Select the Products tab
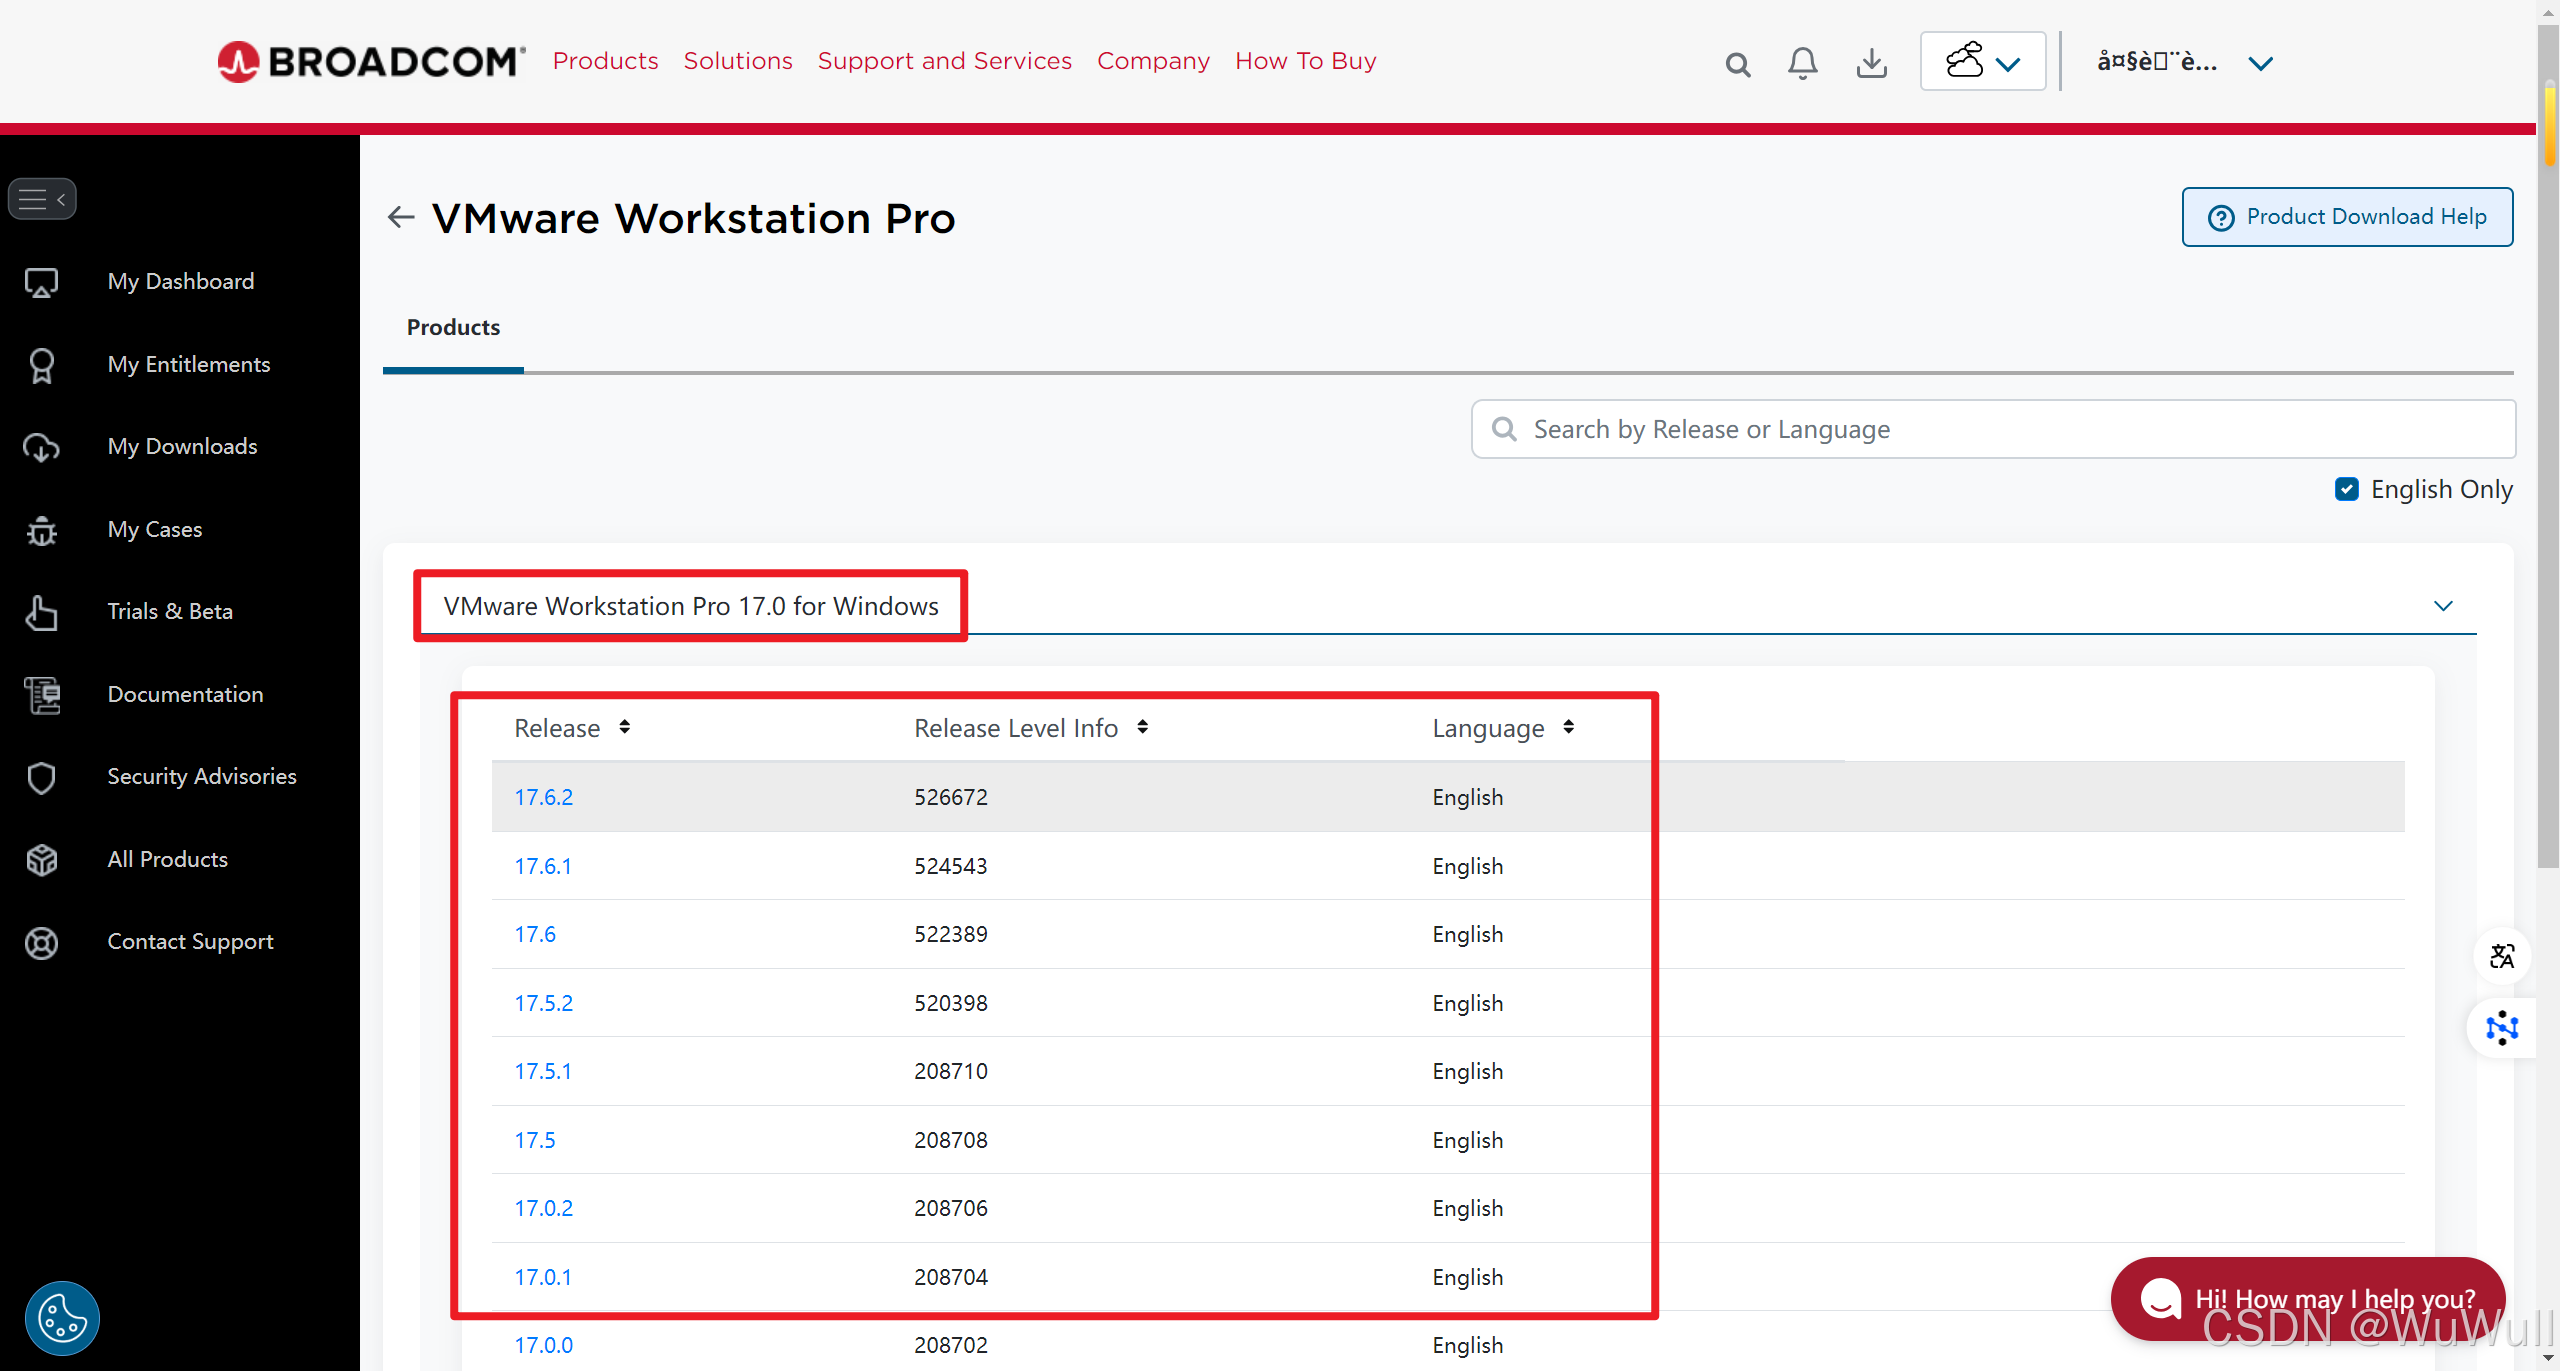Image resolution: width=2560 pixels, height=1371 pixels. pyautogui.click(x=453, y=327)
